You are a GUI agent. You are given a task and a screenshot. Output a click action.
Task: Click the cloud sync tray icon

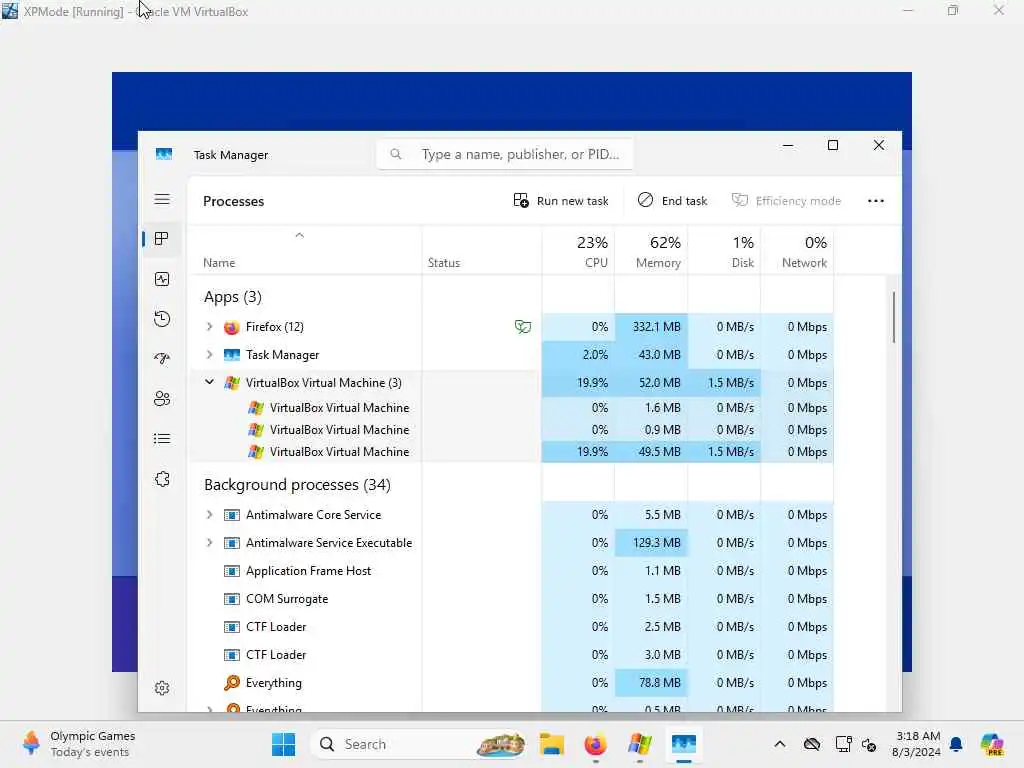click(x=812, y=744)
